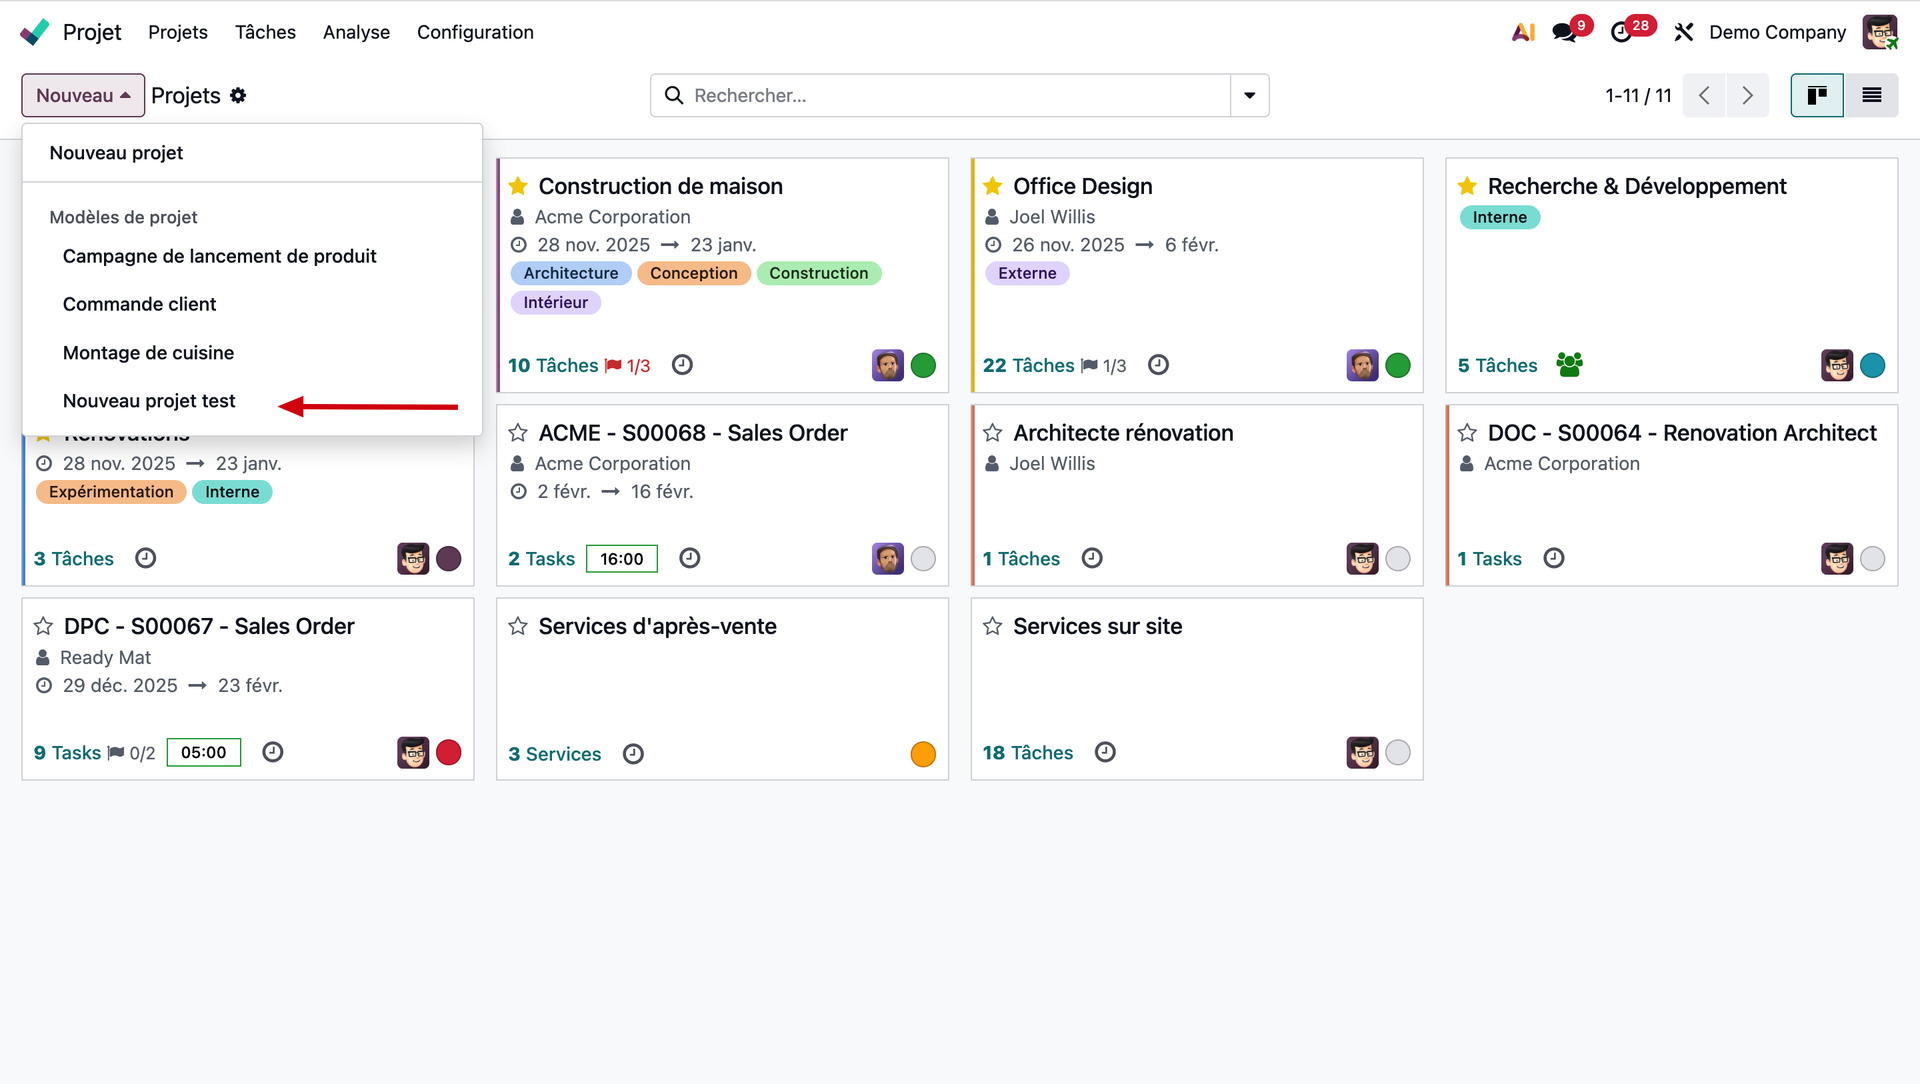This screenshot has height=1084, width=1920.
Task: Collapse the Nouveau dropdown button
Action: pos(83,95)
